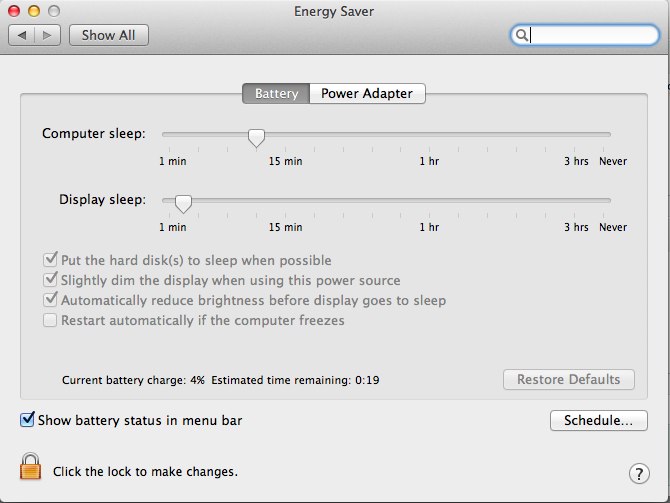Click the Energy Saver window title
This screenshot has width=670, height=503.
point(334,12)
